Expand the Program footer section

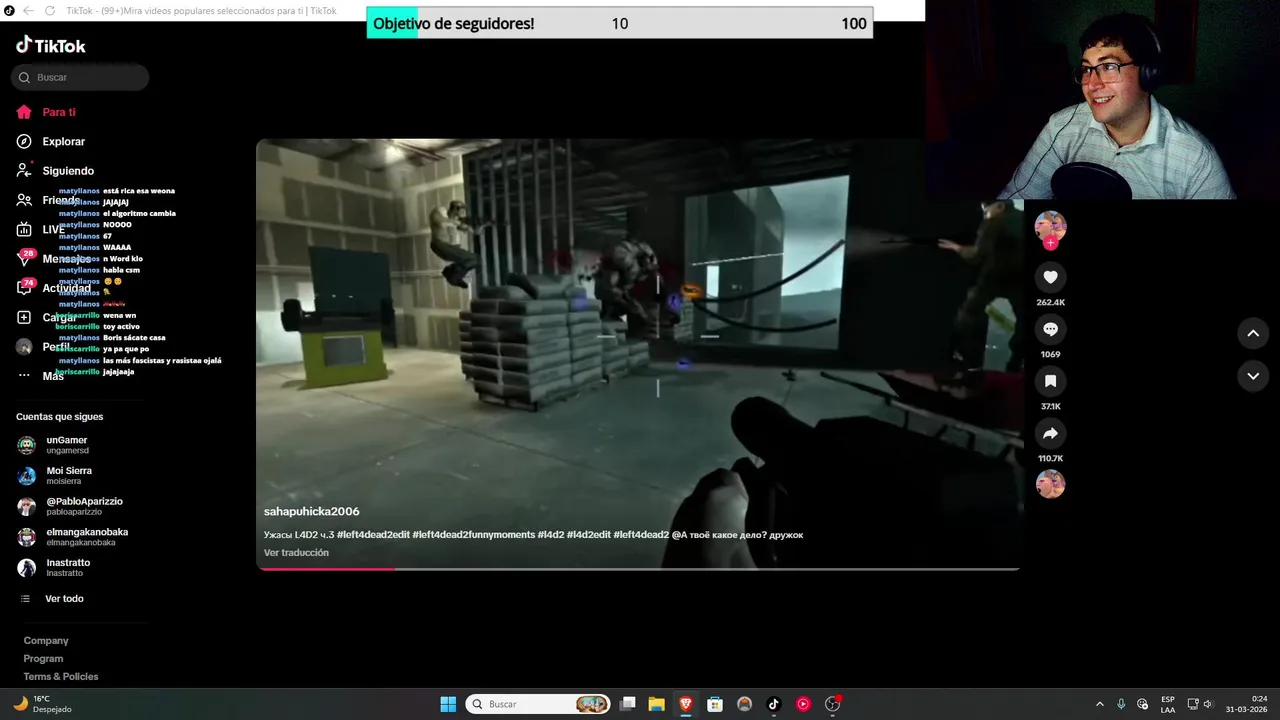pyautogui.click(x=43, y=658)
